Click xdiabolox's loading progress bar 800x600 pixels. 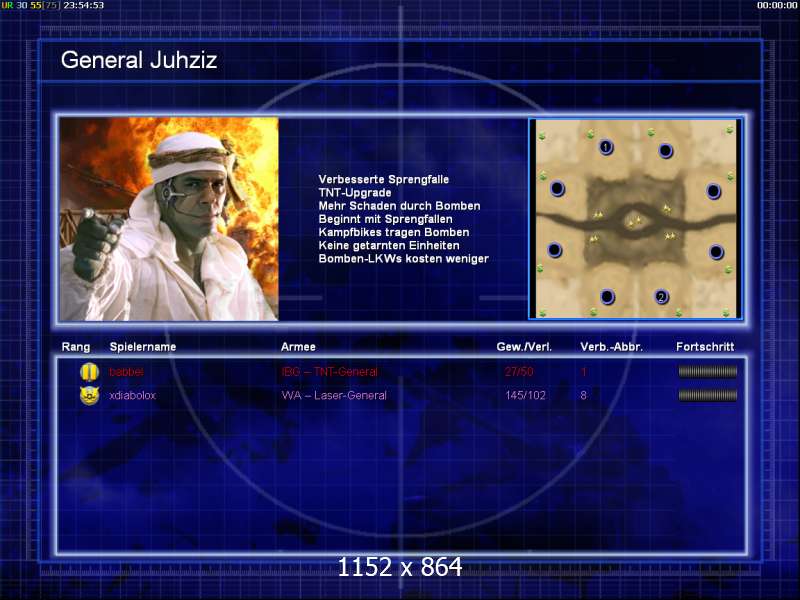(708, 395)
